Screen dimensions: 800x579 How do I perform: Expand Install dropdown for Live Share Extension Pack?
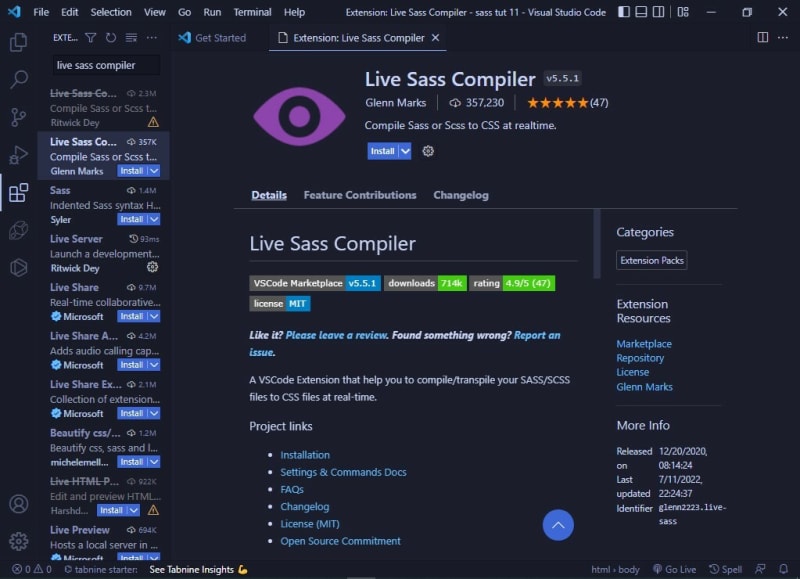pyautogui.click(x=154, y=413)
